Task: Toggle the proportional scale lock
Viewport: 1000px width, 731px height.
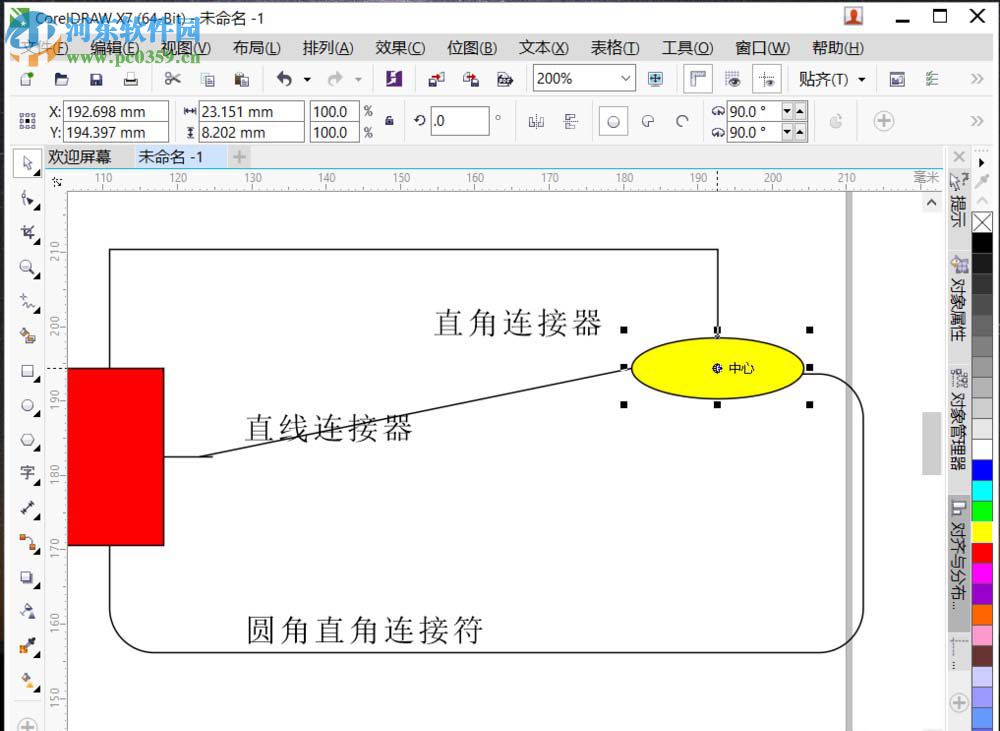Action: pyautogui.click(x=388, y=120)
